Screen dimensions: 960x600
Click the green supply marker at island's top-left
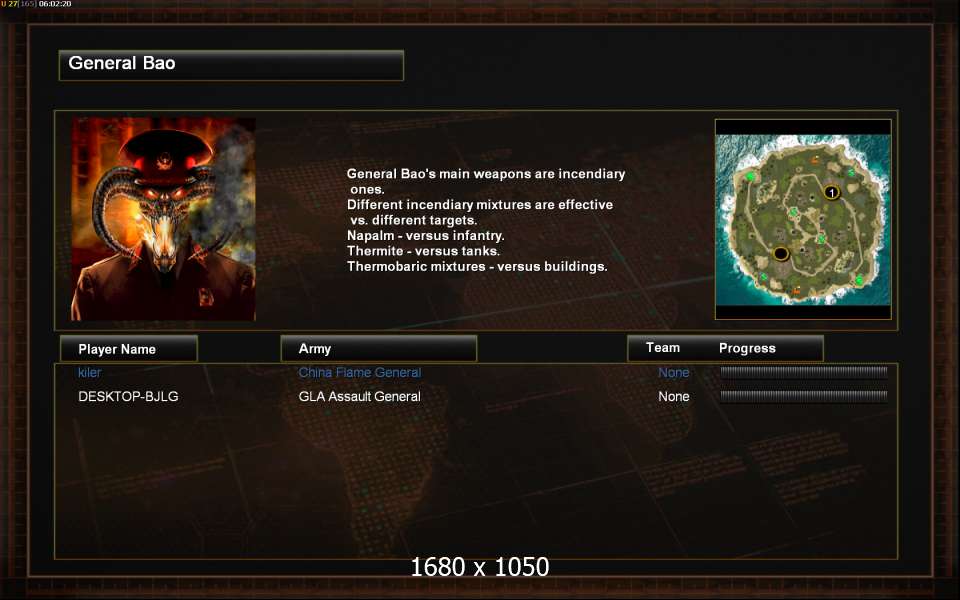[750, 176]
